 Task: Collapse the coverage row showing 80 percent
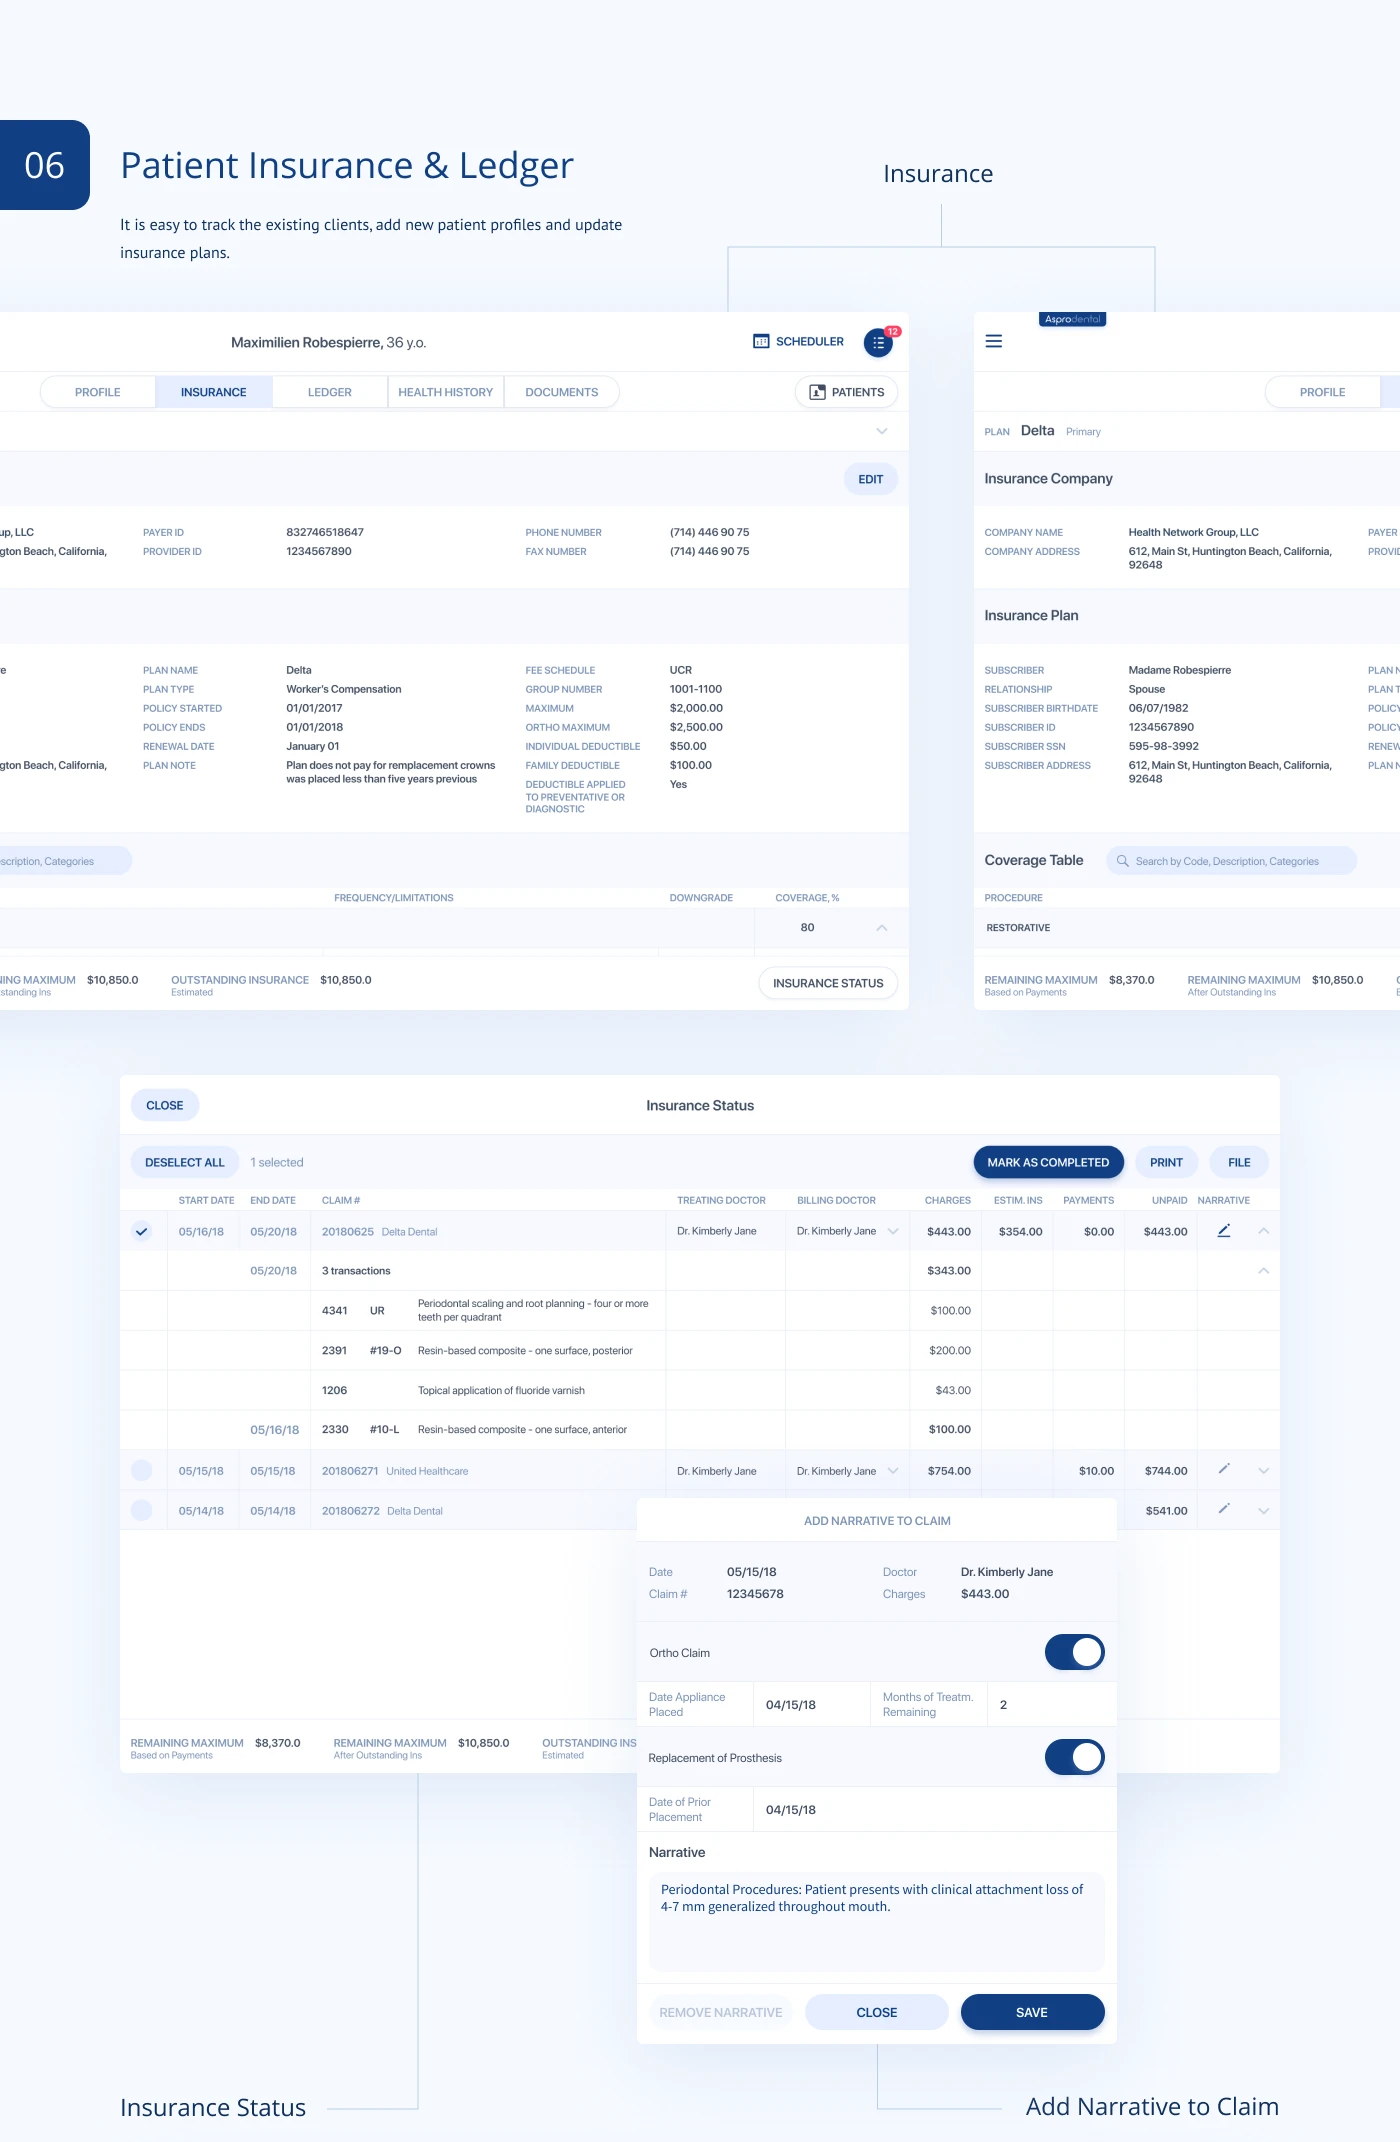882,928
